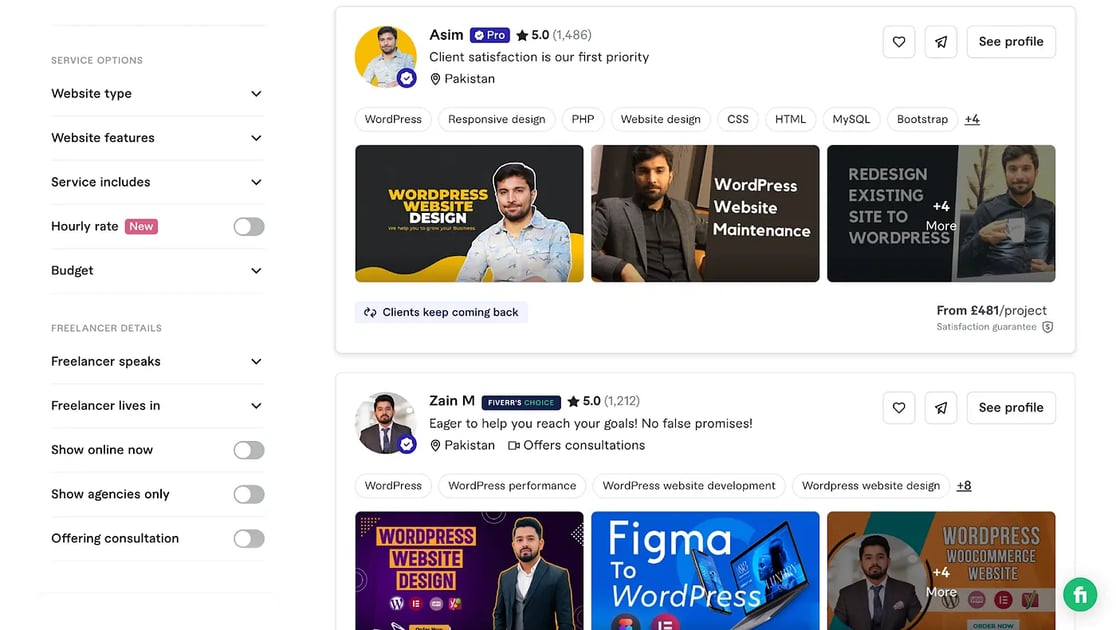Open the Fiverr chat bubble icon
Viewport: 1116px width, 630px height.
click(x=1079, y=594)
